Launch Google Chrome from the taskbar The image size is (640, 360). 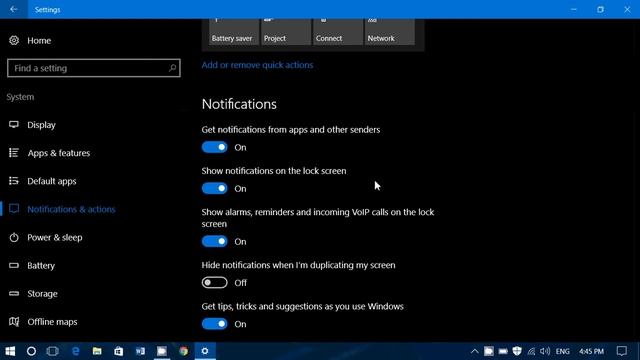point(184,351)
